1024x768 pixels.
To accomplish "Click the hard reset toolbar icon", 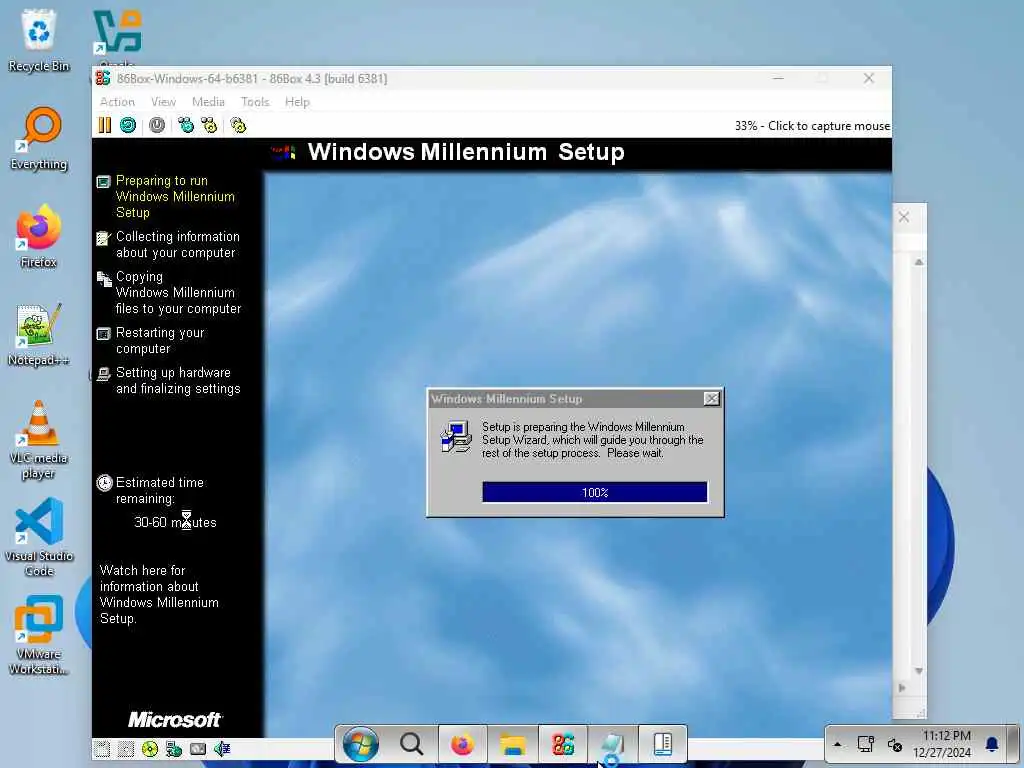I will pyautogui.click(x=128, y=125).
